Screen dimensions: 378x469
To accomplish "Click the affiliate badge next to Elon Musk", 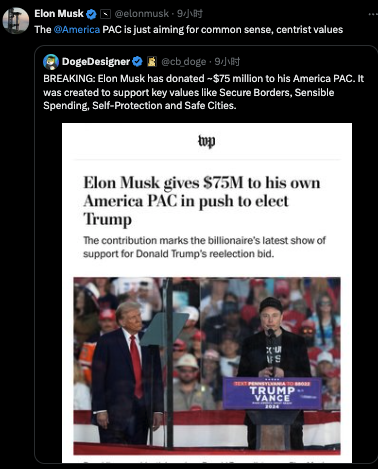I will click(x=105, y=14).
